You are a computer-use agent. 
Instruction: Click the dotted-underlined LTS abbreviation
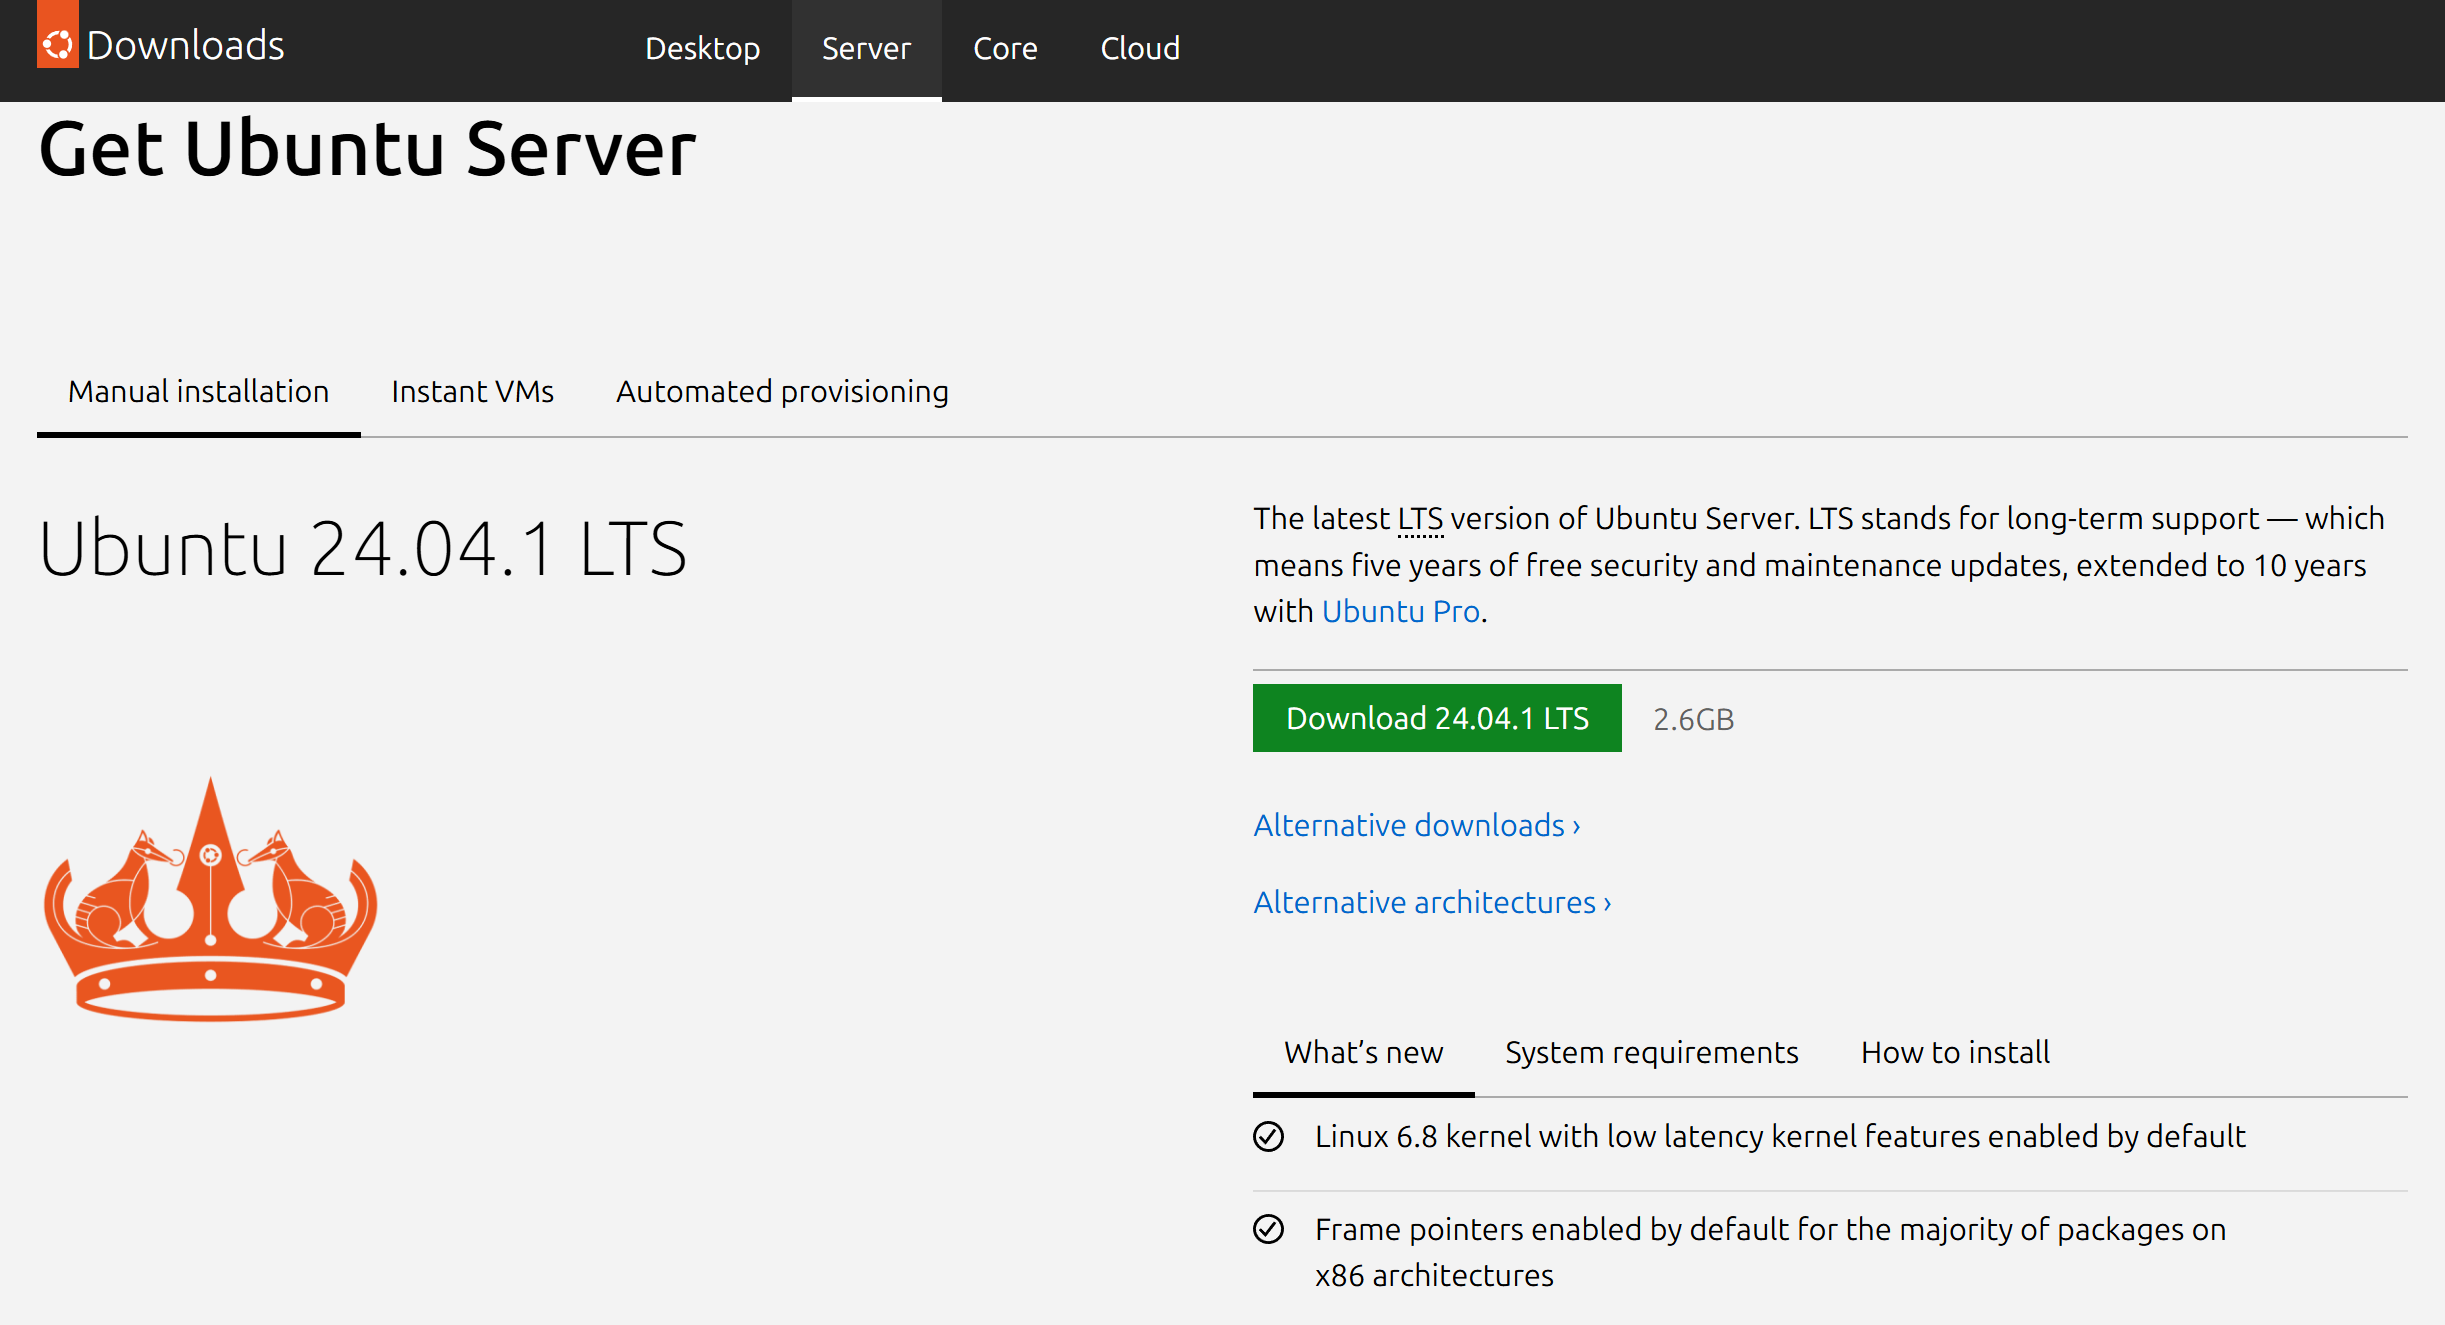click(1420, 519)
